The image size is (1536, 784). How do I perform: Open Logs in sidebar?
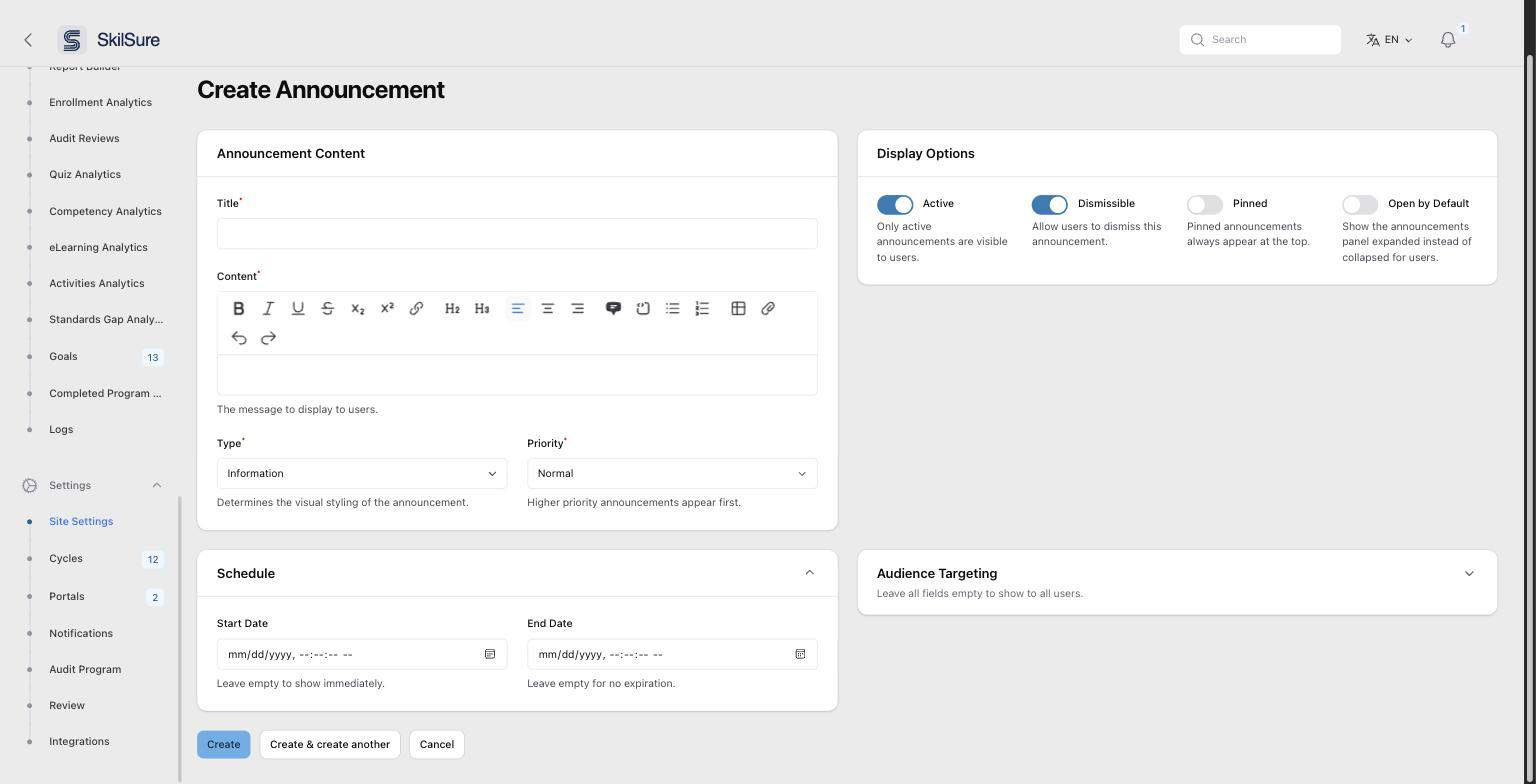(x=61, y=429)
